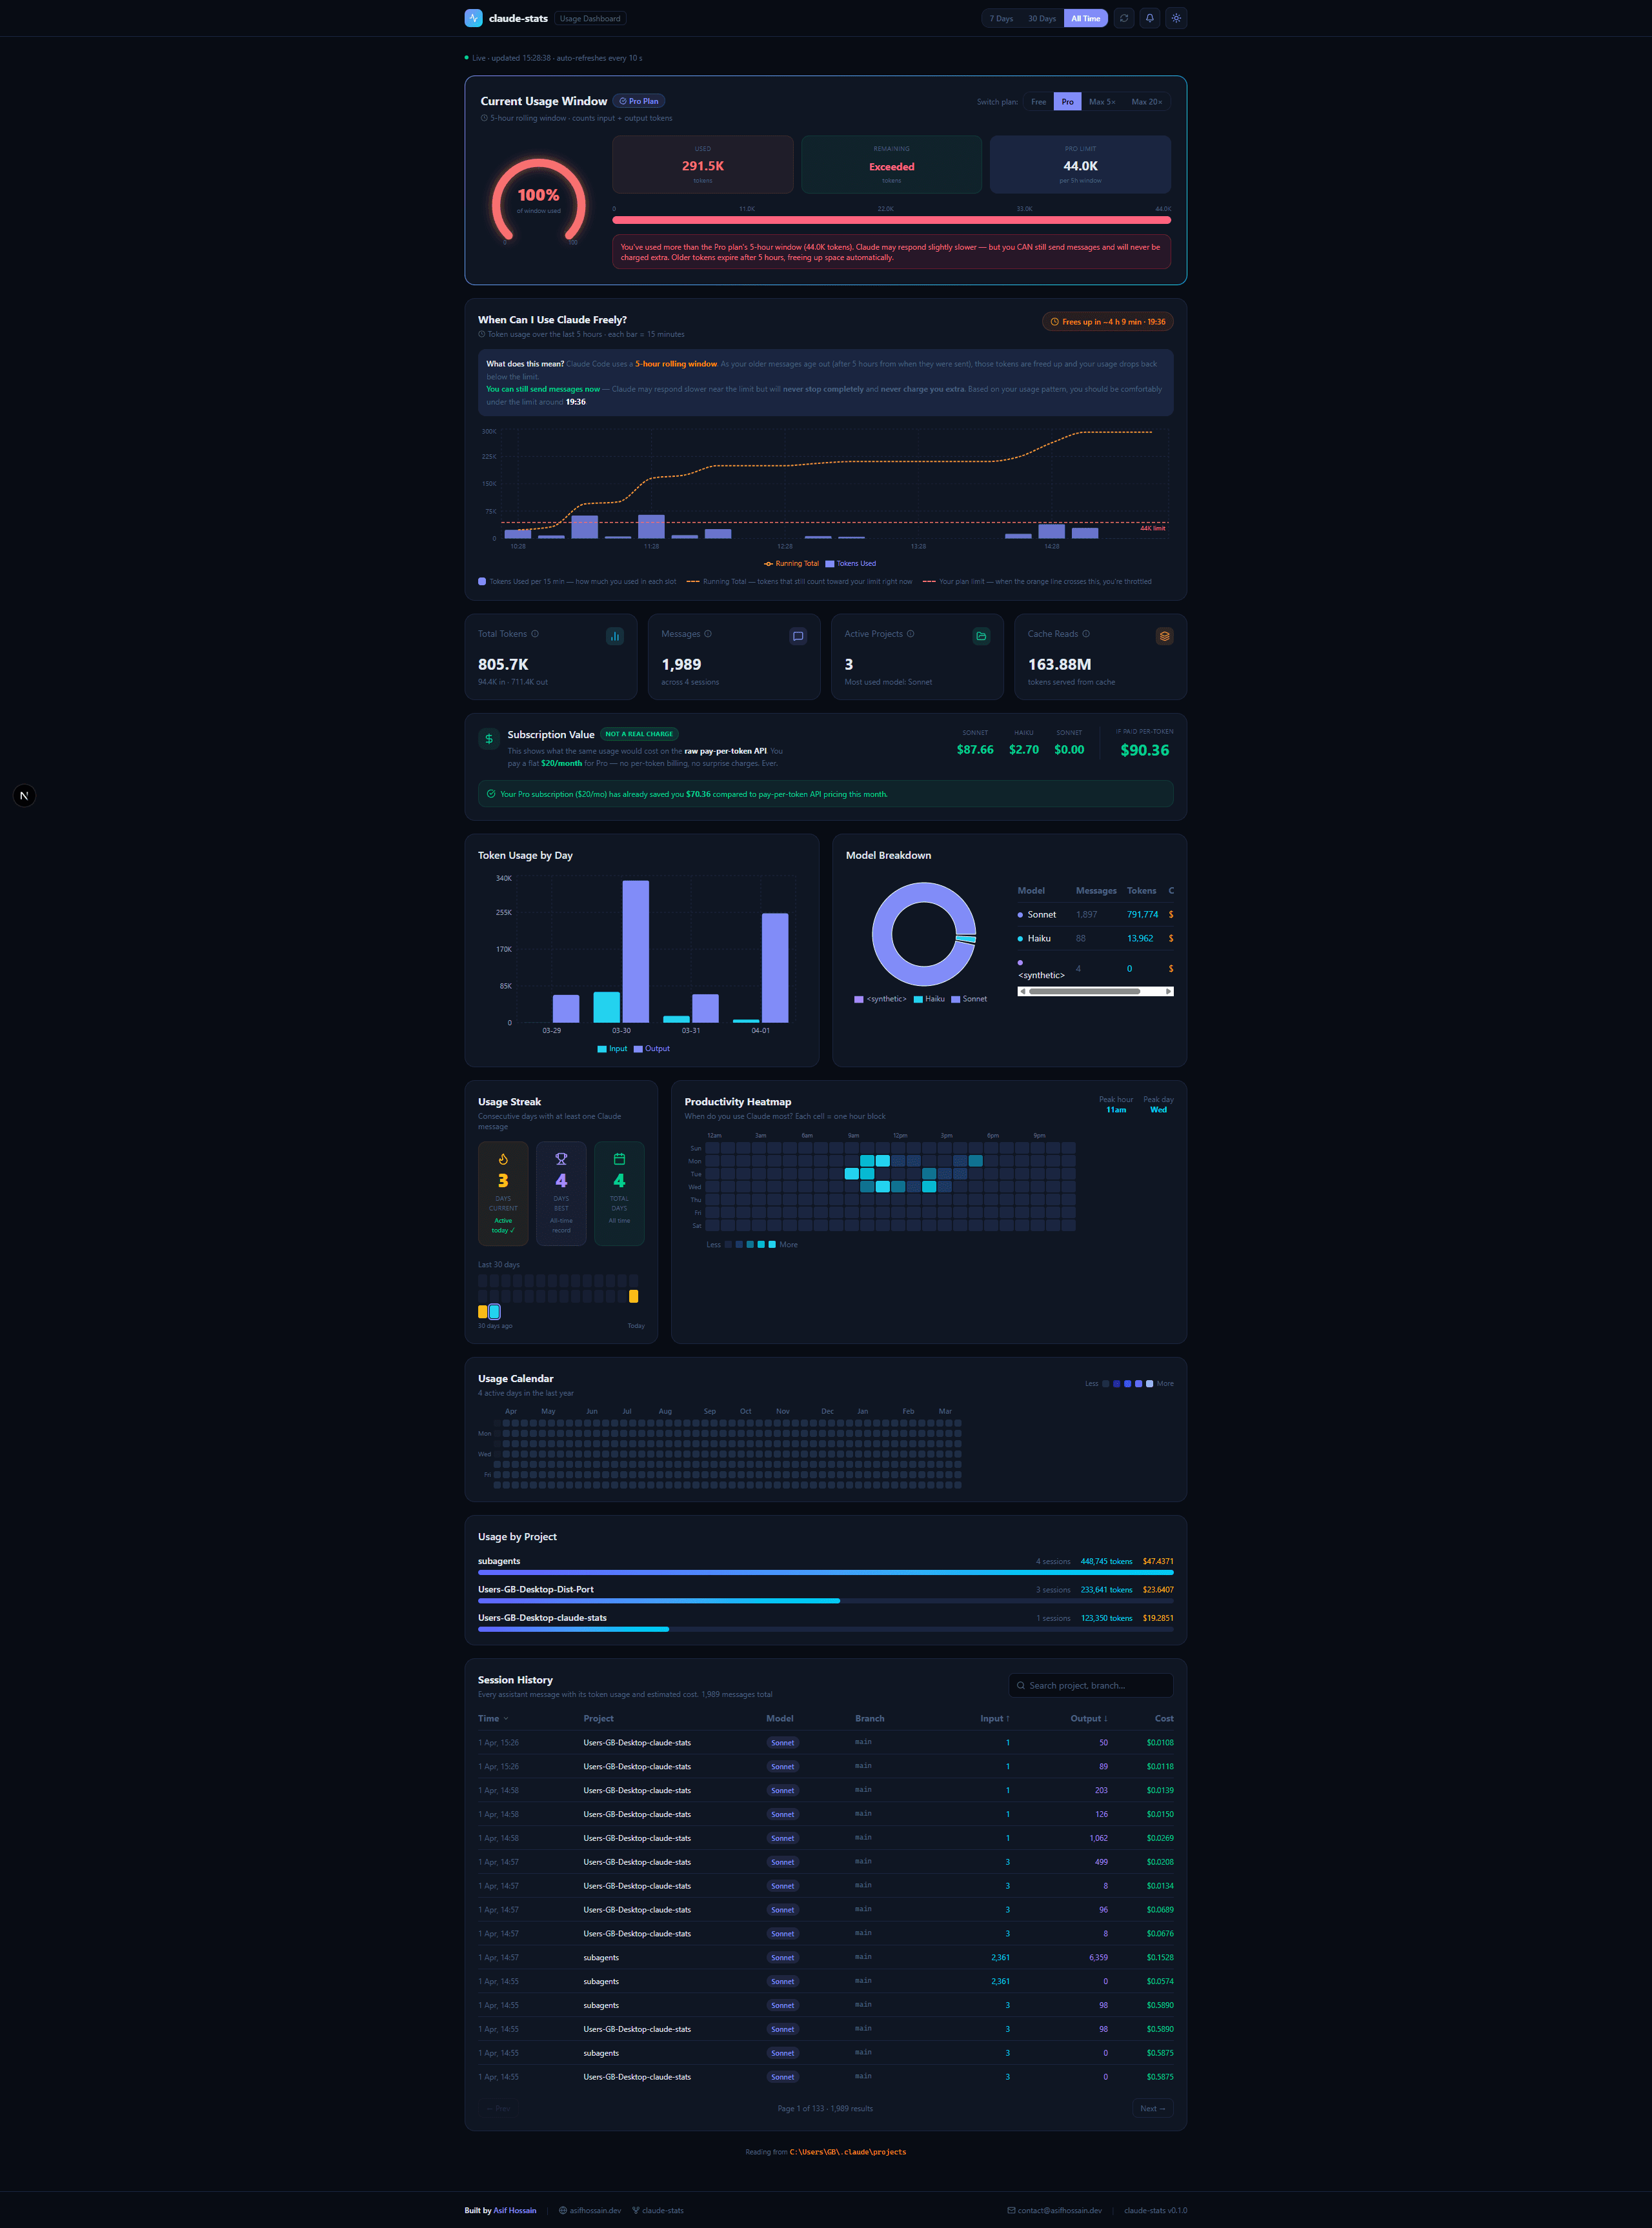Click the folder icon on Active Projects card

click(981, 636)
